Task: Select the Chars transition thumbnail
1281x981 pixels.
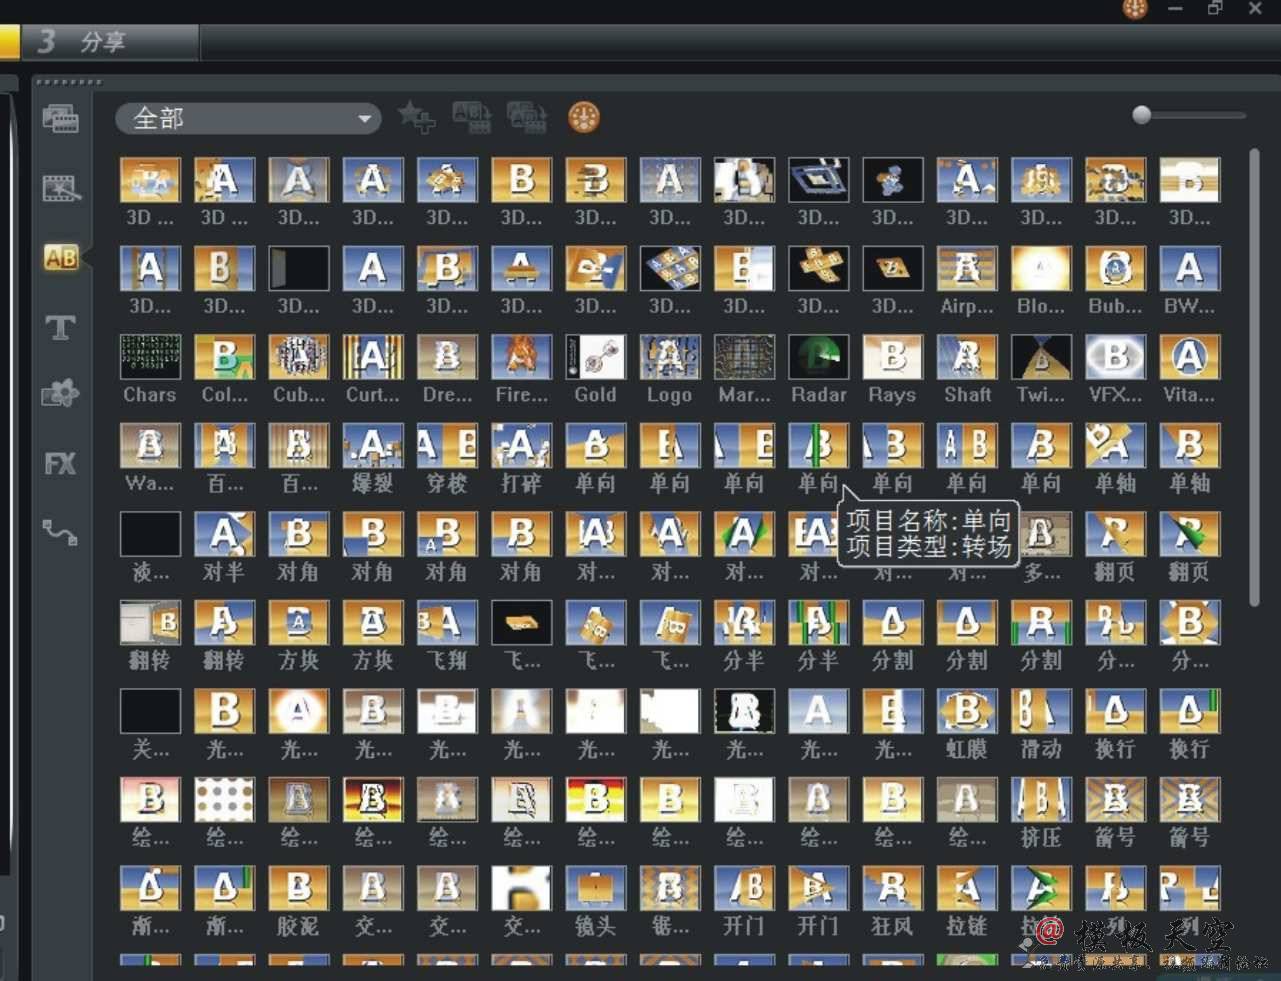Action: click(150, 358)
